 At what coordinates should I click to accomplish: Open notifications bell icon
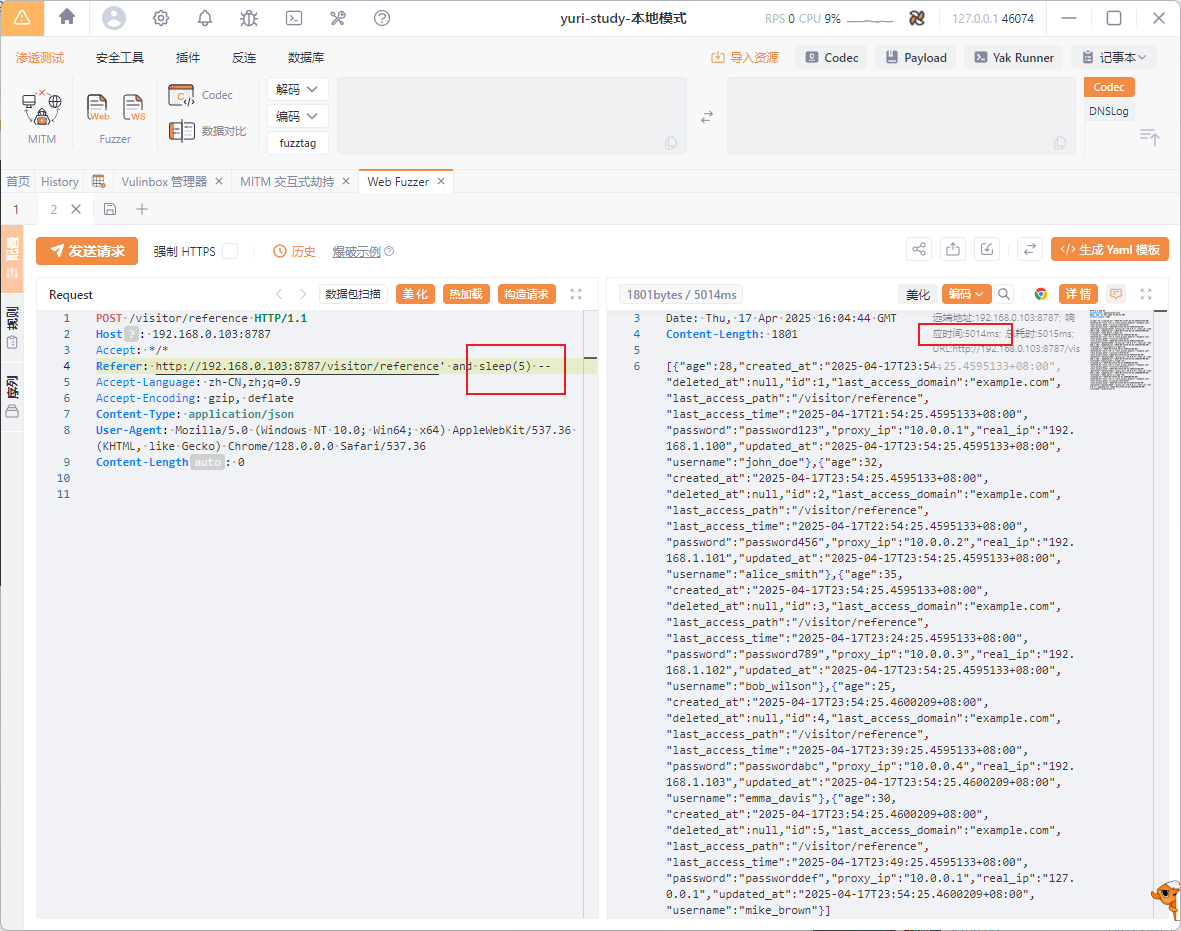205,18
